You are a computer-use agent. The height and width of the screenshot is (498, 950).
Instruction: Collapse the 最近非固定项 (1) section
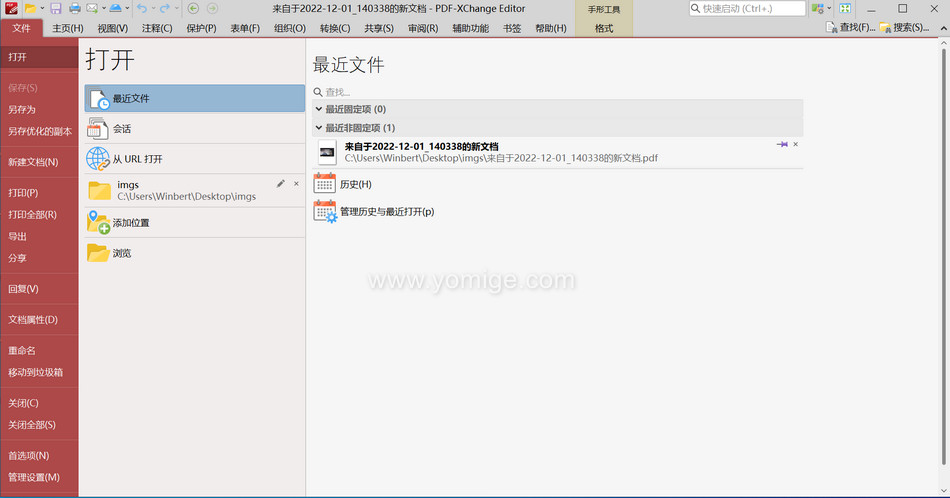319,128
